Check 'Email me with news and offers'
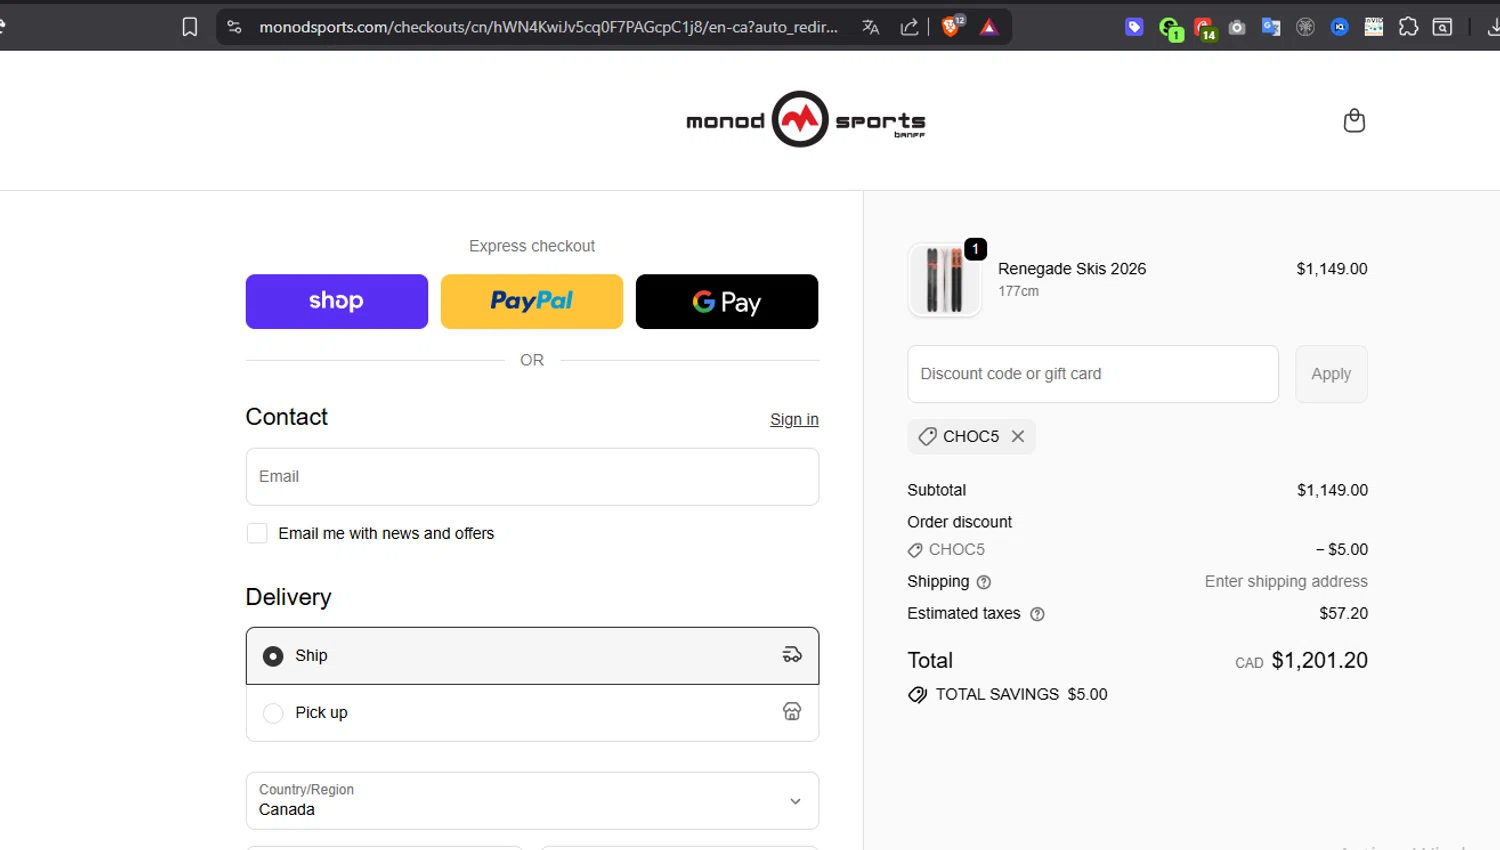The width and height of the screenshot is (1500, 850). (x=257, y=533)
